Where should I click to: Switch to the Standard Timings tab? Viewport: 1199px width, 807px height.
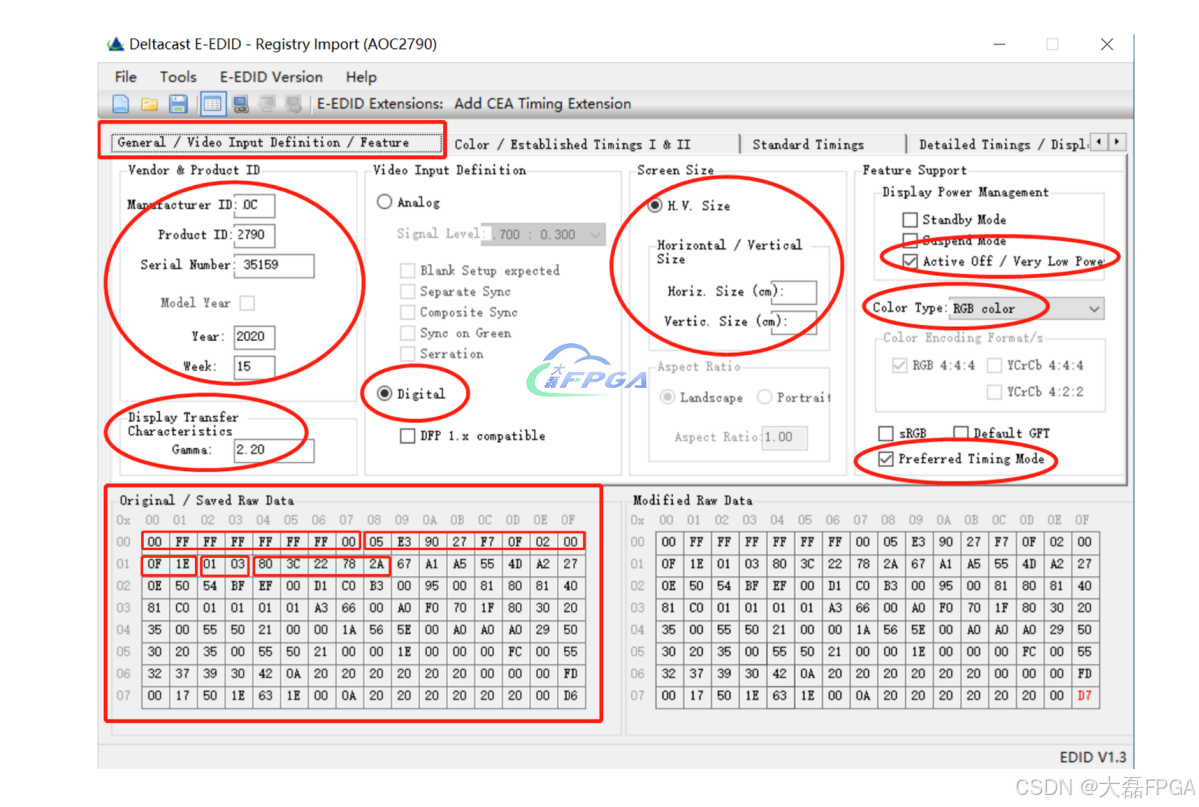click(x=809, y=145)
